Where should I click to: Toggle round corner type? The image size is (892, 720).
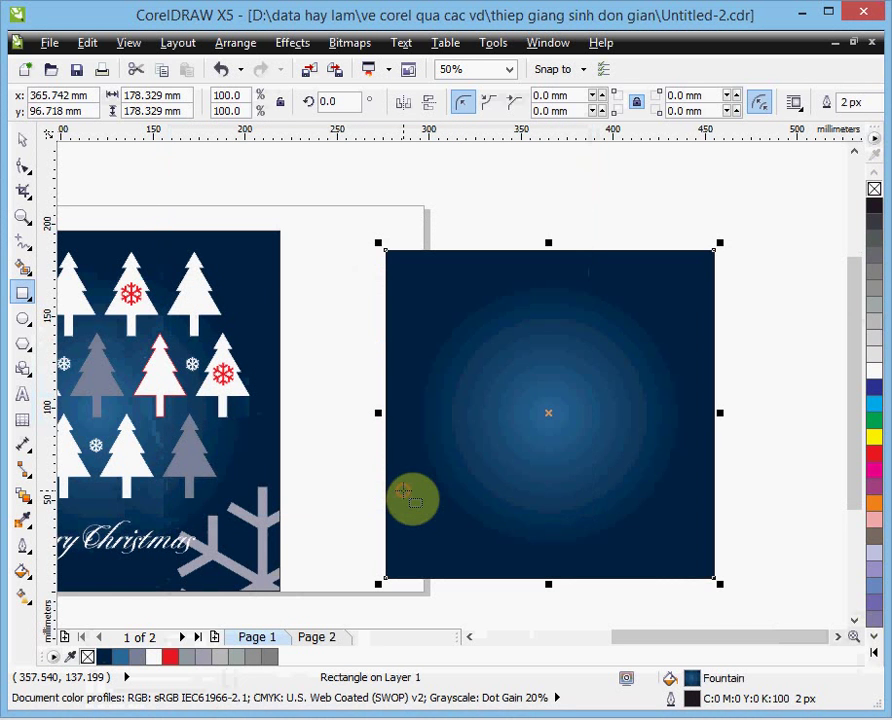click(x=463, y=102)
